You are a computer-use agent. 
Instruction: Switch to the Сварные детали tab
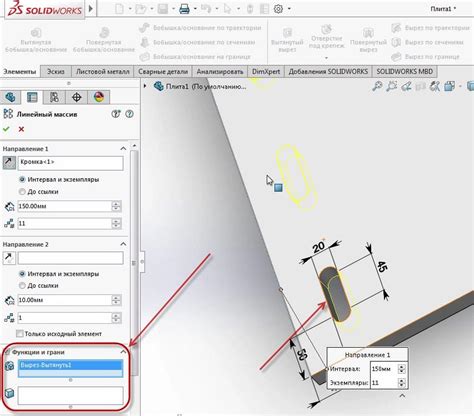click(163, 72)
